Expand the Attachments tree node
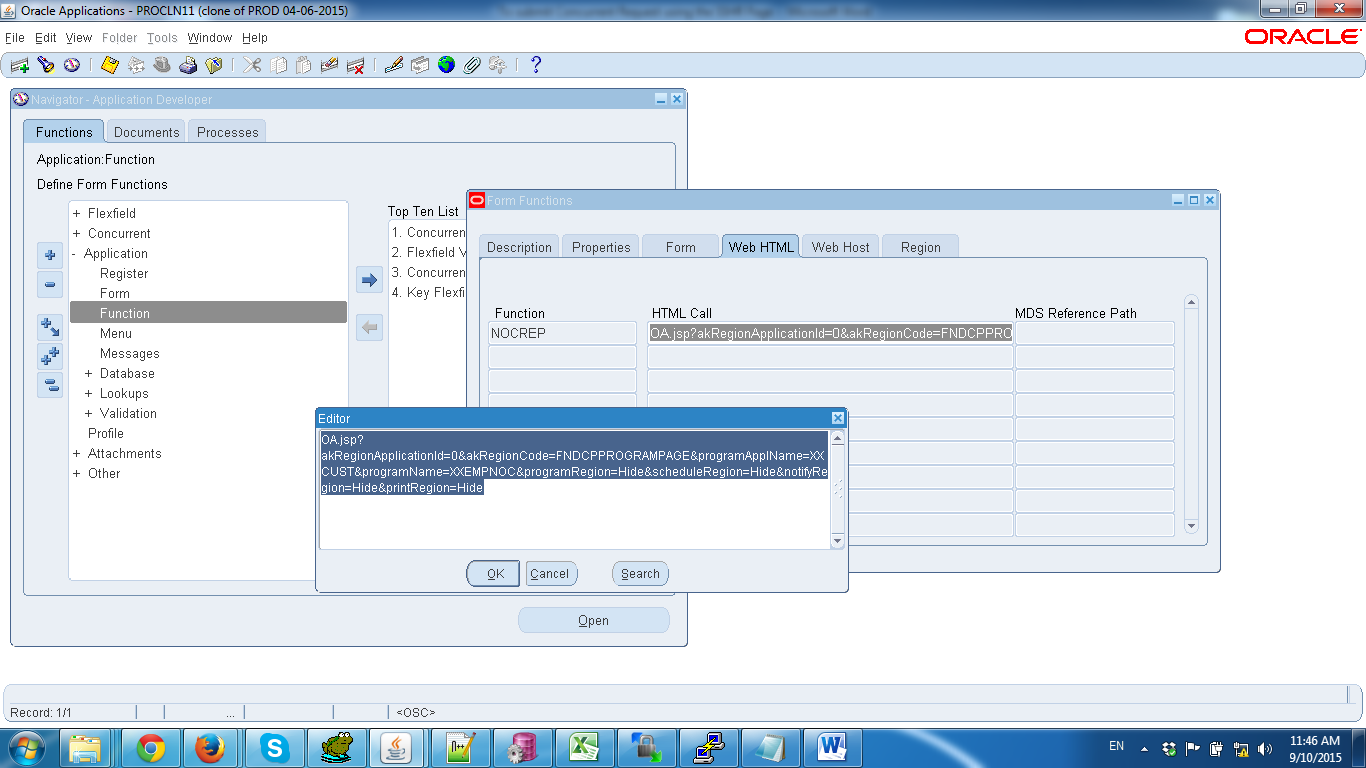The image size is (1366, 768). tap(77, 453)
